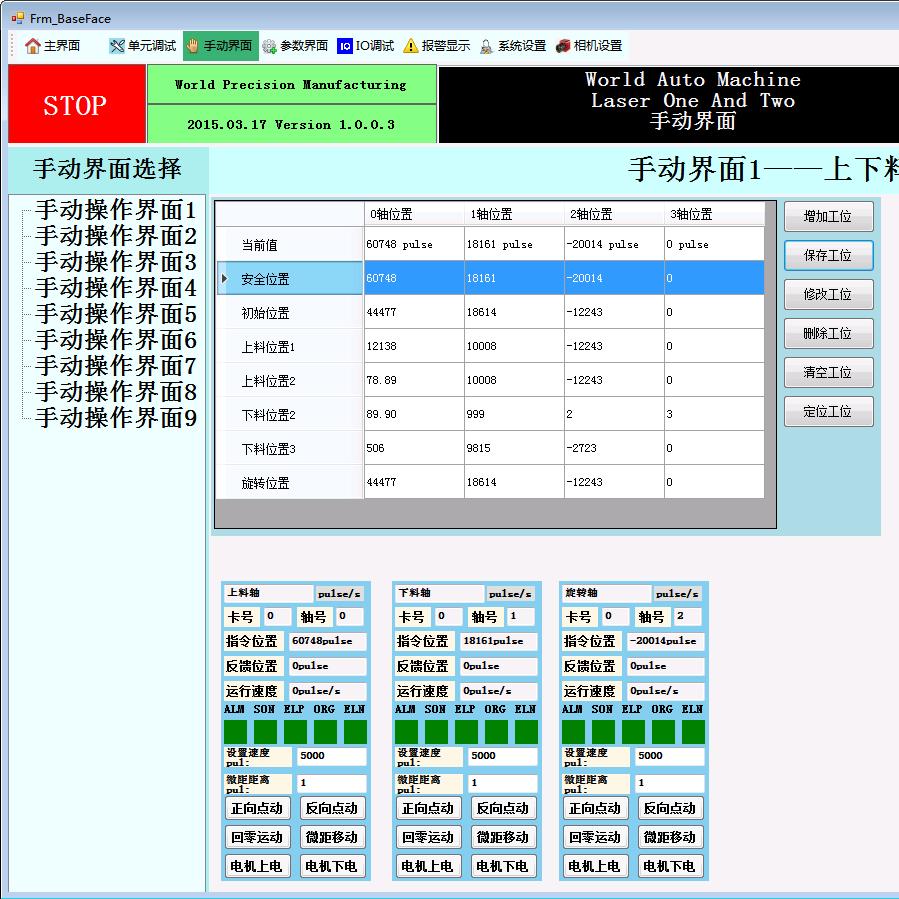Select the 初始位置 row header
Viewport: 899px width, 899px height.
[x=290, y=312]
